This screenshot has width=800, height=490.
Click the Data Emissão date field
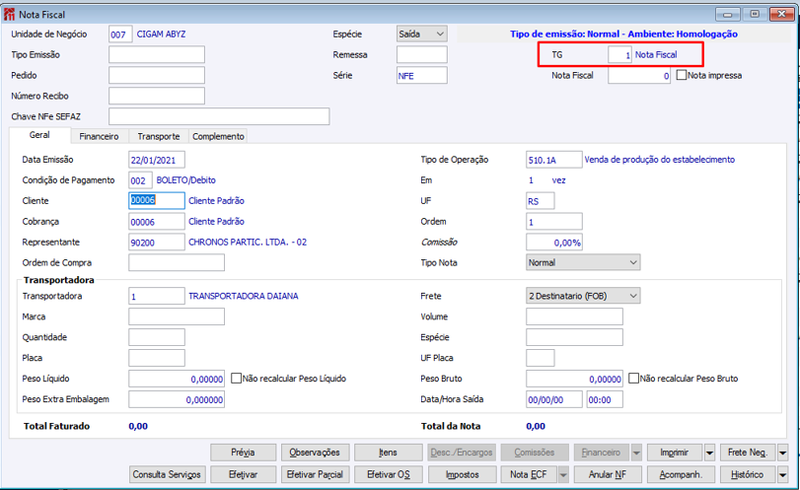(x=157, y=160)
